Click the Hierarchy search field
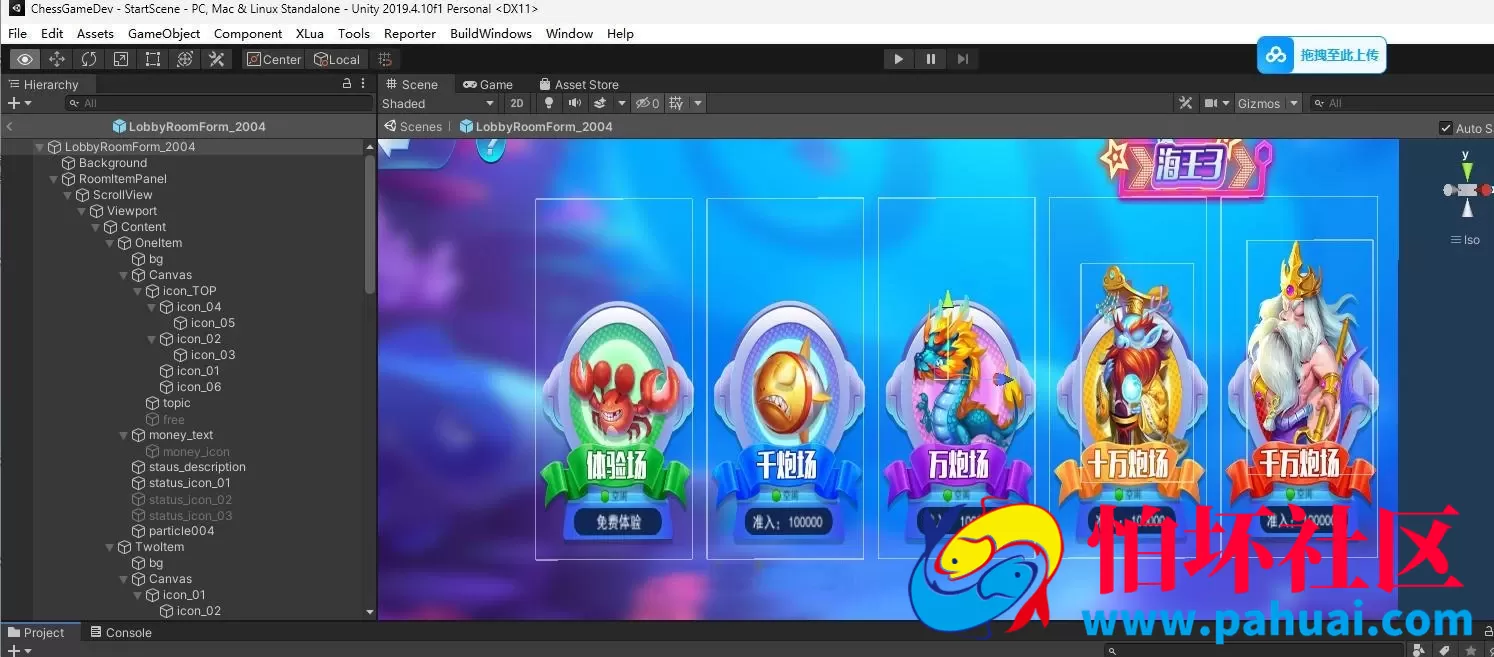Viewport: 1494px width, 657px height. [218, 103]
